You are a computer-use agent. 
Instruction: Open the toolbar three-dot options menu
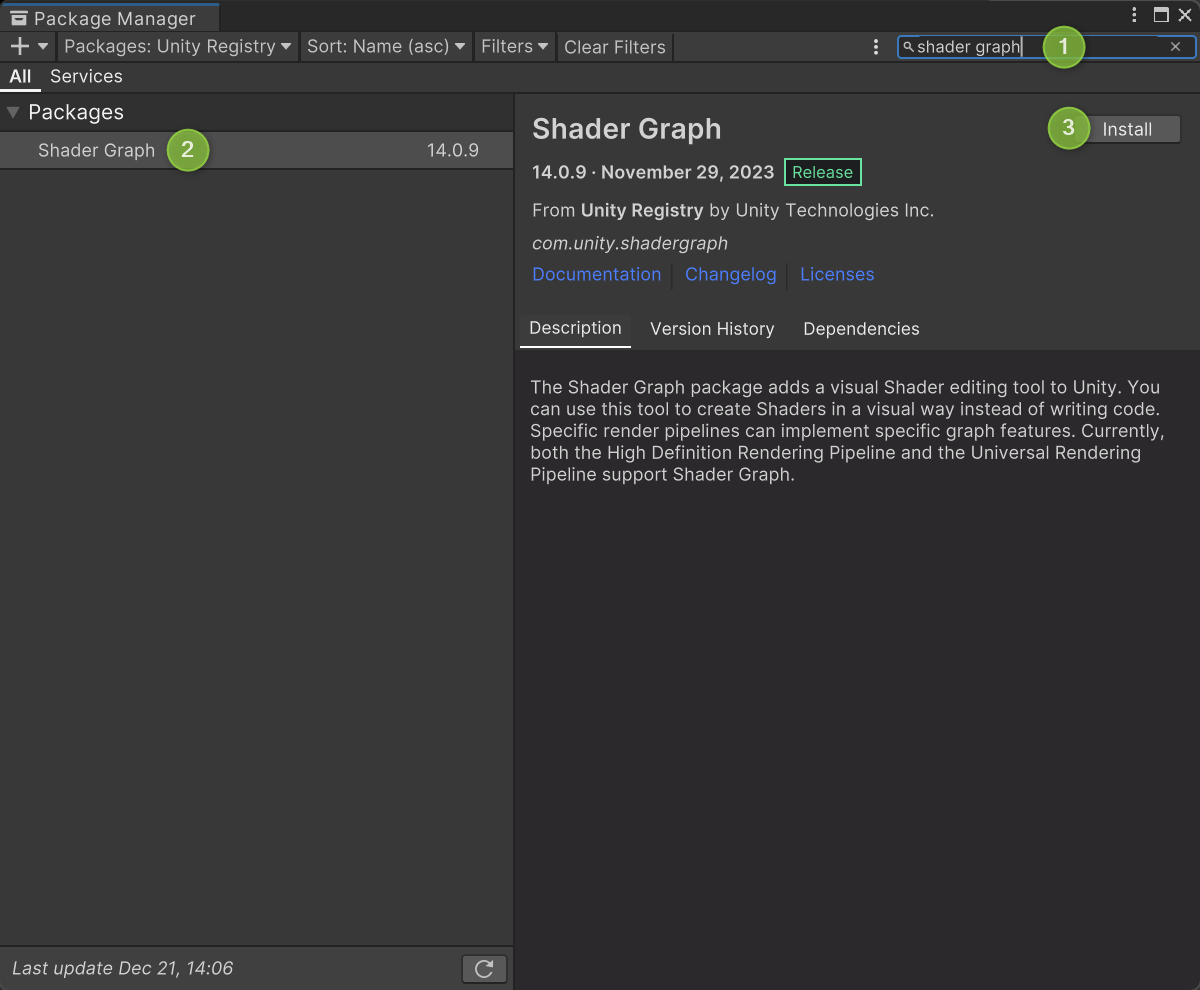876,47
